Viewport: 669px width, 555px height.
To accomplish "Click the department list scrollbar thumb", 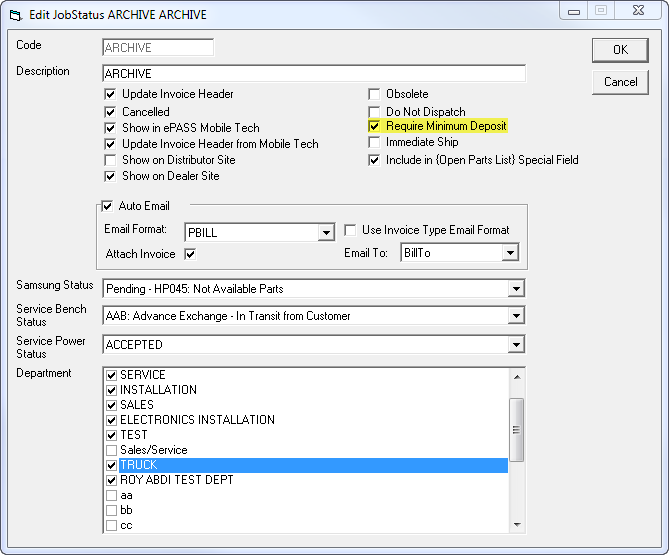I will coord(517,430).
